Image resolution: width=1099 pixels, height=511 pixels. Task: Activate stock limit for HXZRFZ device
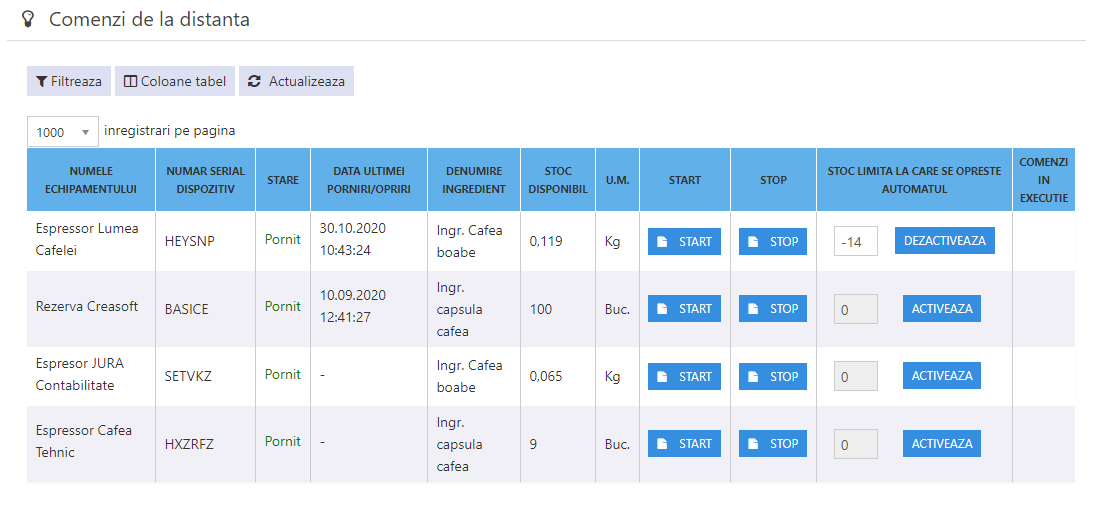941,444
